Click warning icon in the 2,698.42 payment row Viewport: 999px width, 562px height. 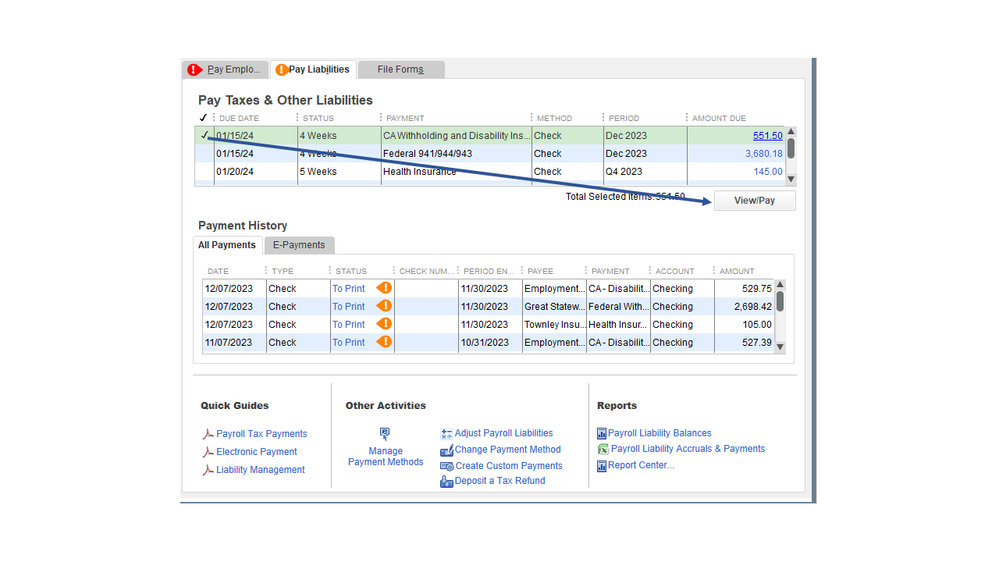click(x=384, y=306)
